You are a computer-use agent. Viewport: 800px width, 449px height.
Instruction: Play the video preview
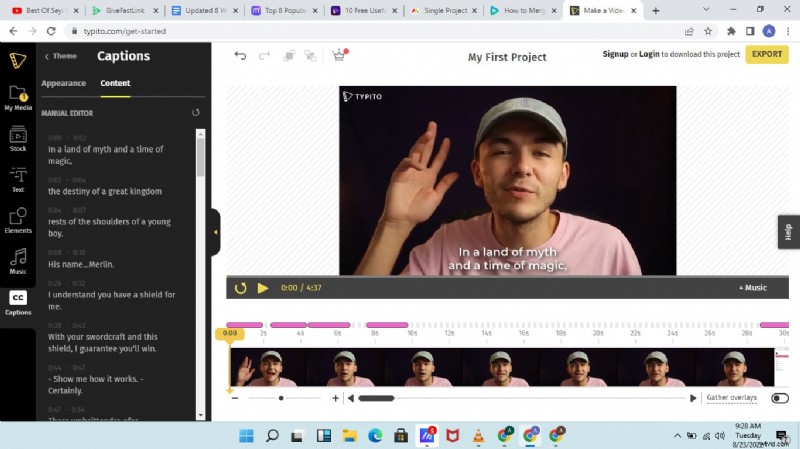pos(263,288)
